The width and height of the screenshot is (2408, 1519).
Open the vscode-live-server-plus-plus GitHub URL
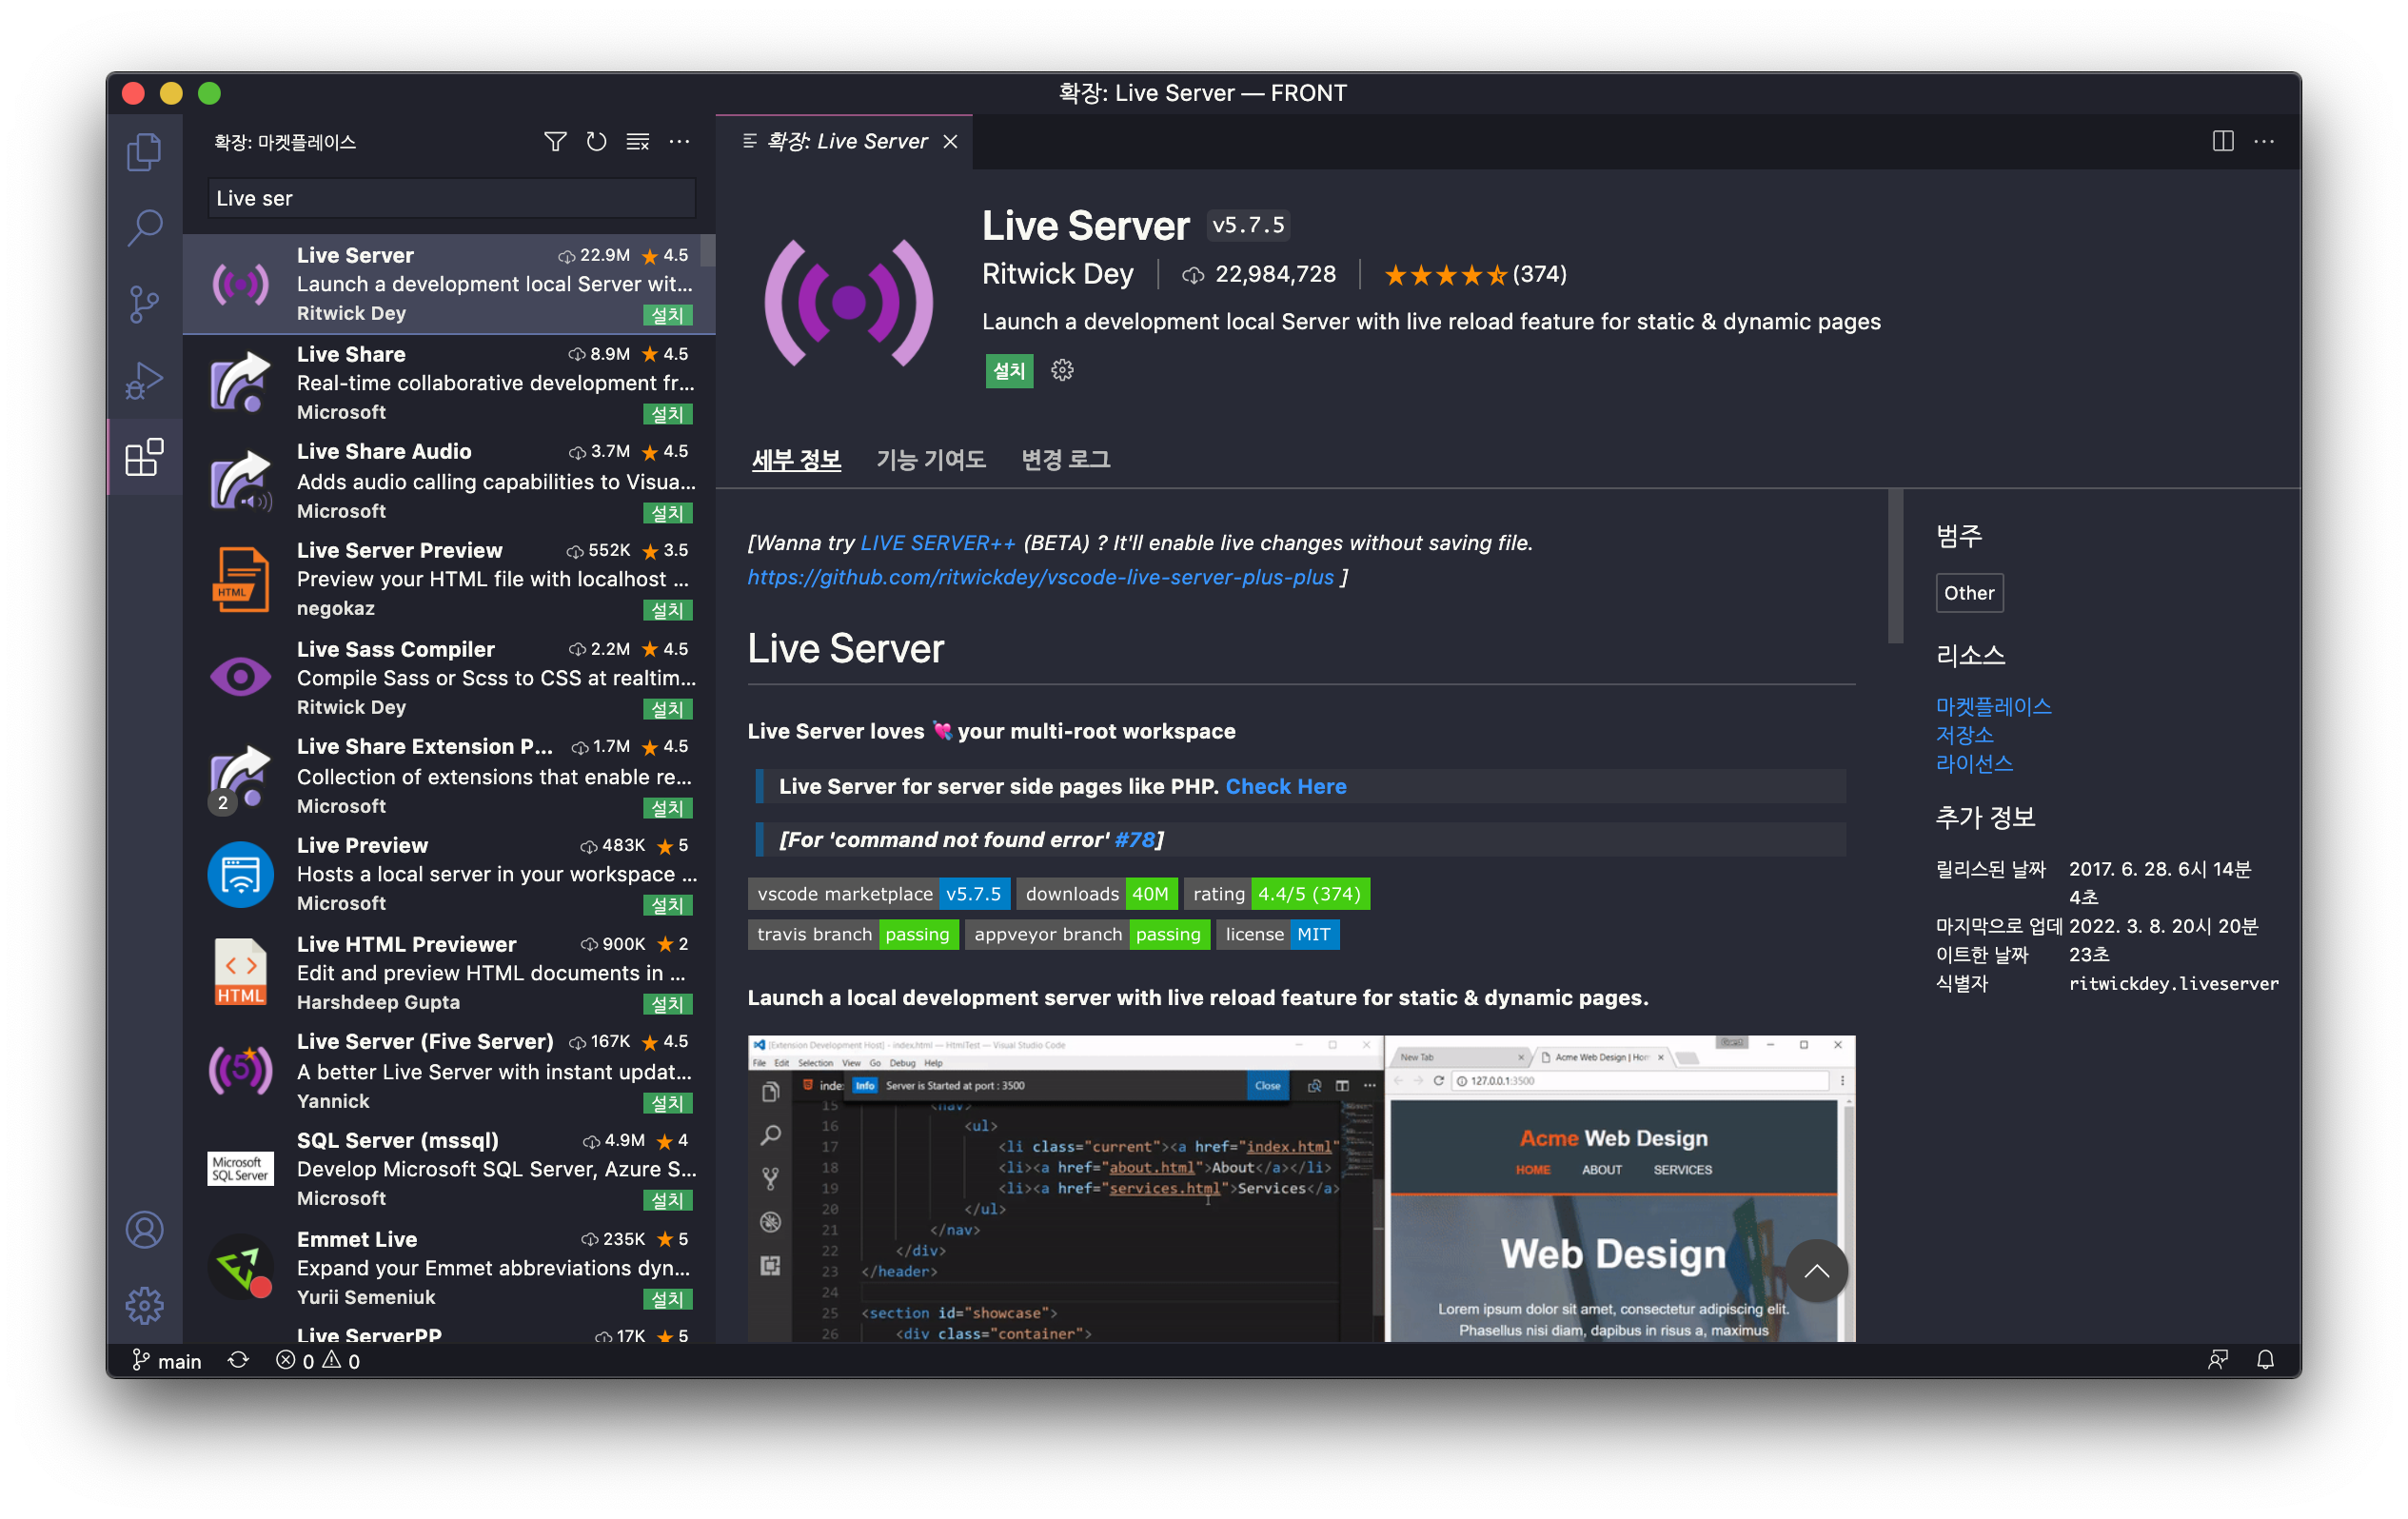[1040, 577]
